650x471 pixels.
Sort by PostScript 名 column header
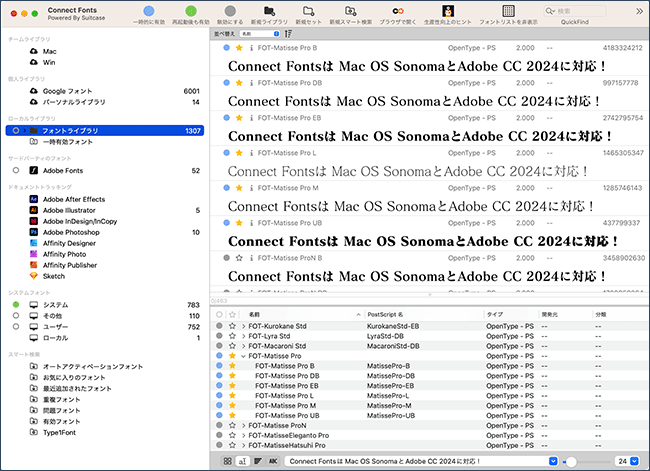[424, 315]
